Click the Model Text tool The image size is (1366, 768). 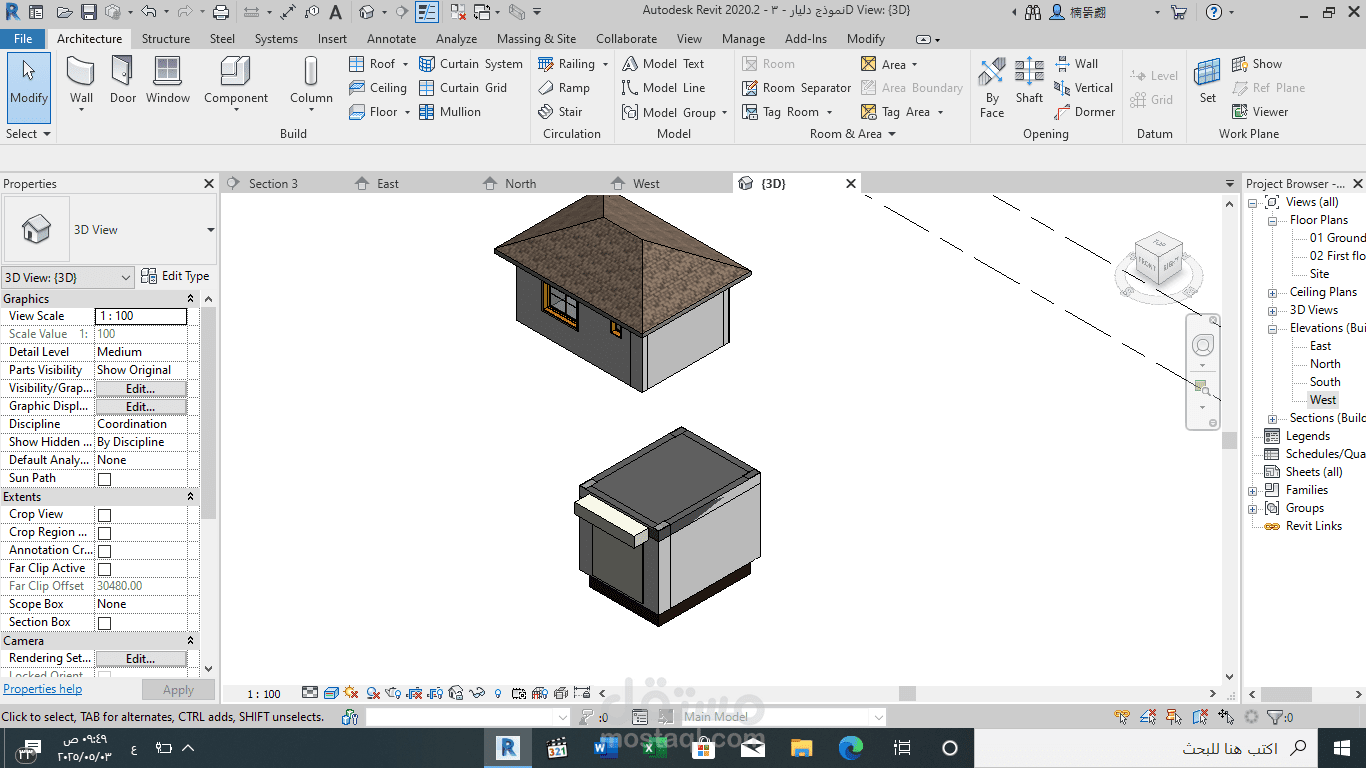tap(663, 64)
